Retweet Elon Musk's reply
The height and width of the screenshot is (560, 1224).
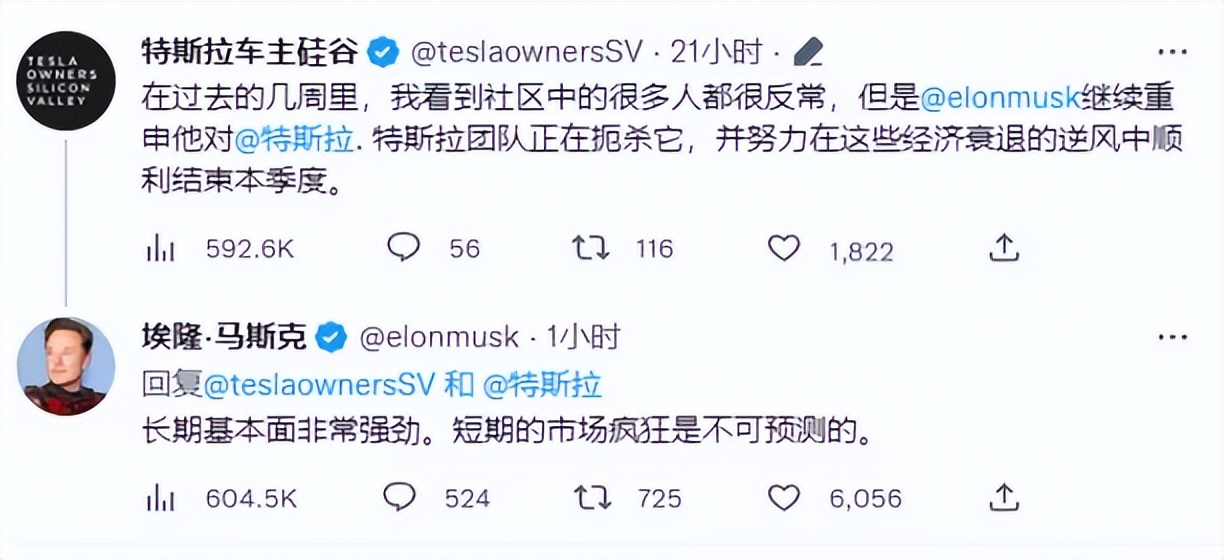(591, 497)
